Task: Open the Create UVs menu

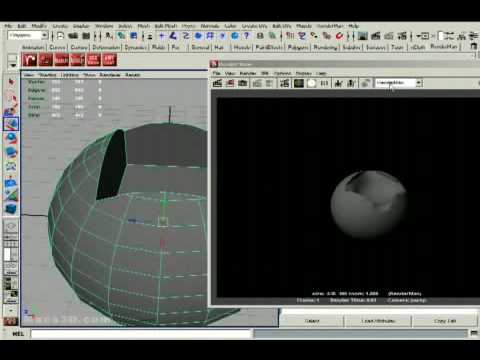Action: 254,26
